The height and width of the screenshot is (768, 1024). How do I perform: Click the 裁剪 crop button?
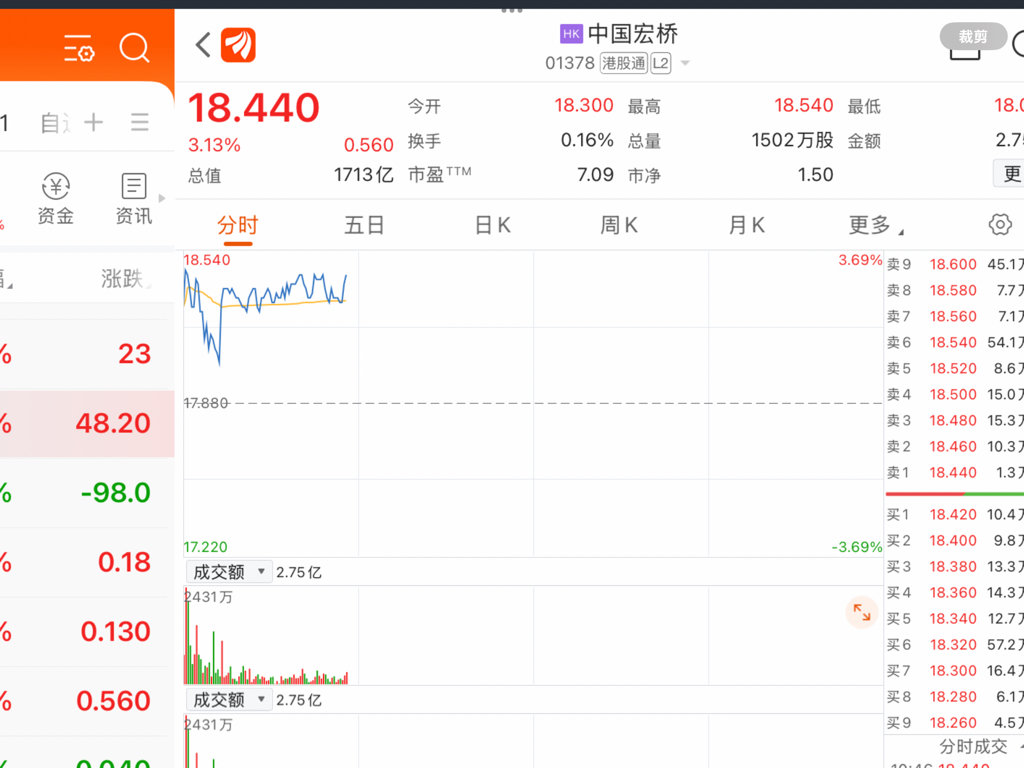pyautogui.click(x=973, y=37)
